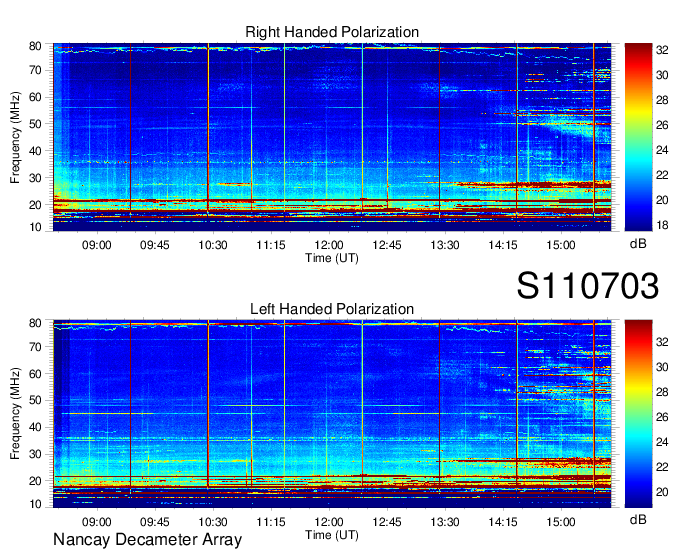Screen dimensions: 680x552
Task: Click dB unit label of Left Handed color bar
Action: pos(638,519)
